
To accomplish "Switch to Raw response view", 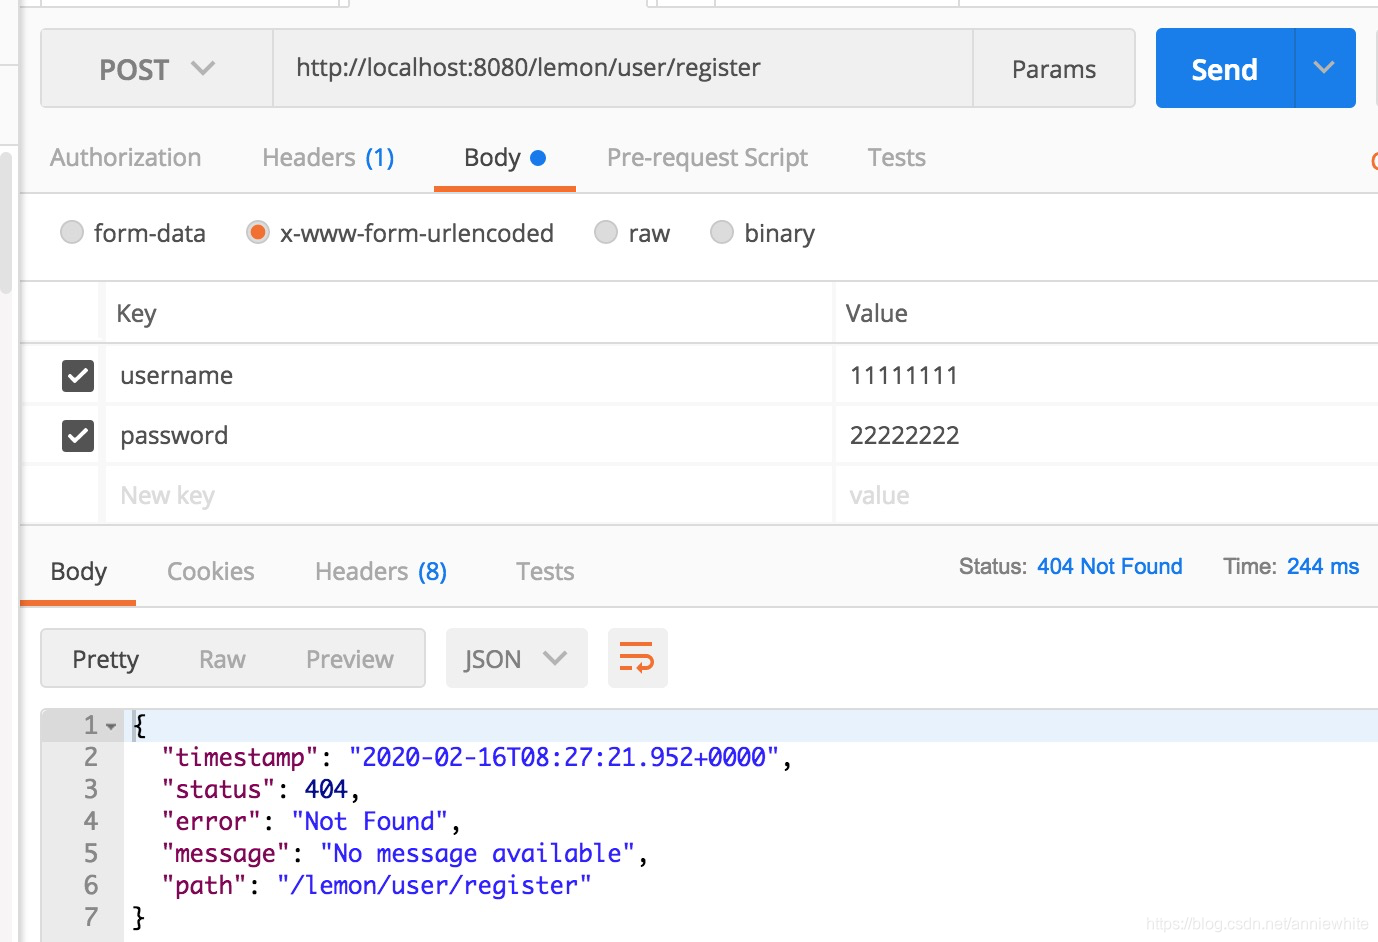I will tap(222, 659).
